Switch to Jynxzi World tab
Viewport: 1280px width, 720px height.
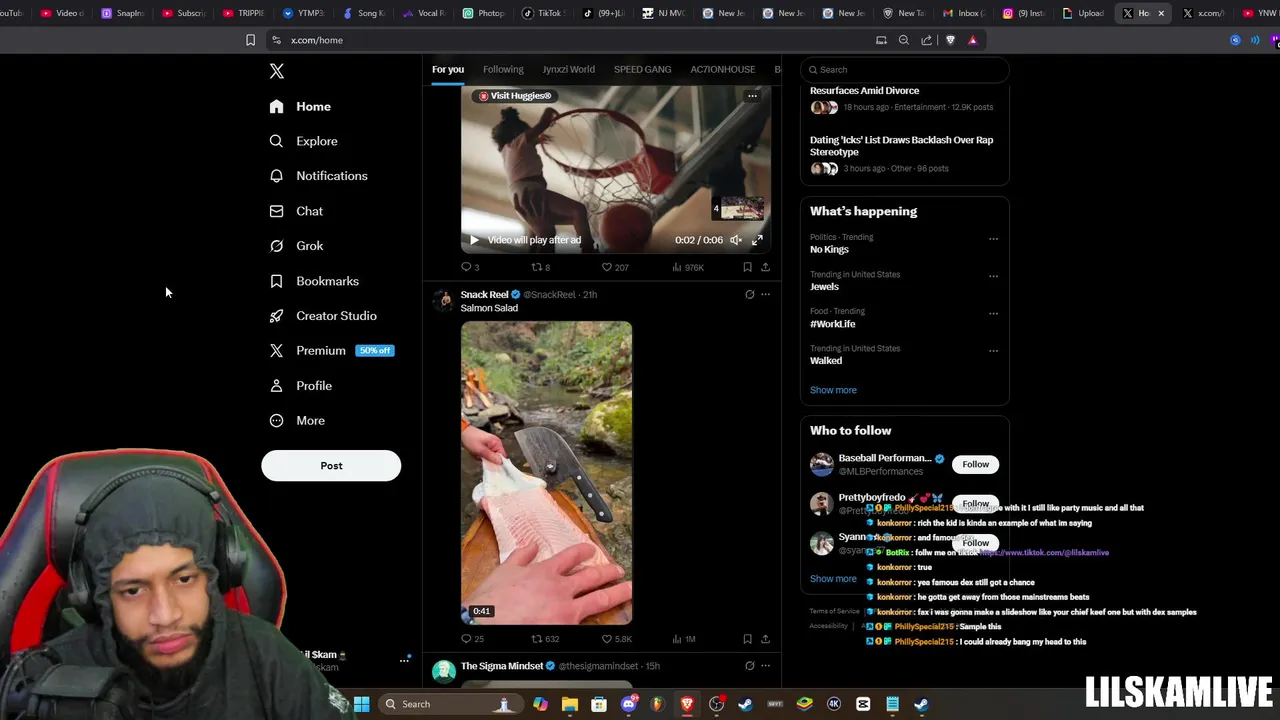568,69
